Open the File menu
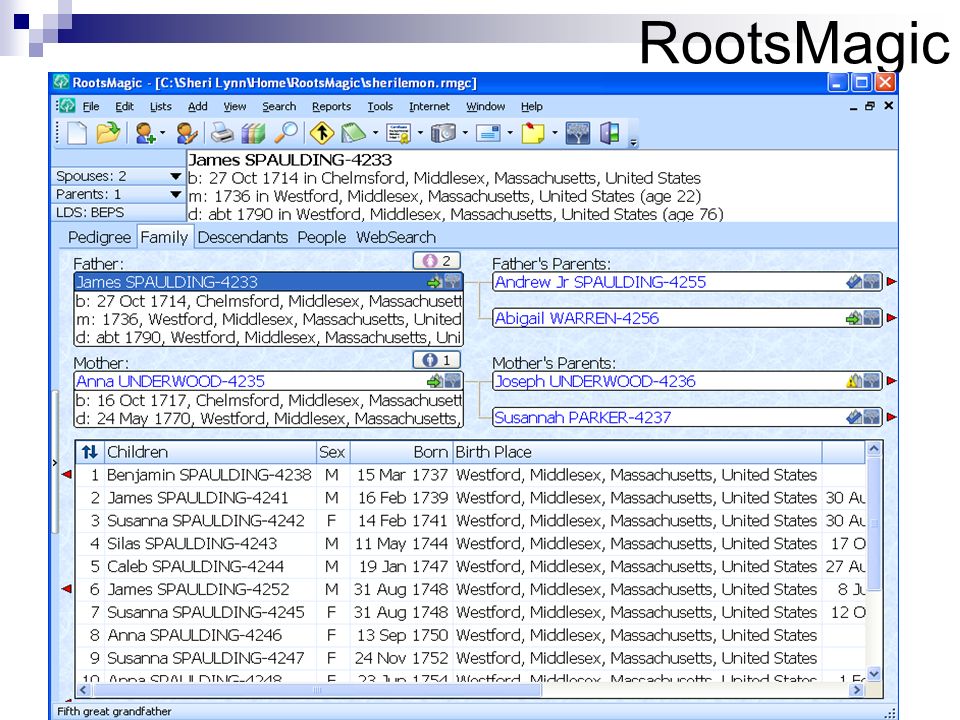Viewport: 960px width, 720px height. 91,107
